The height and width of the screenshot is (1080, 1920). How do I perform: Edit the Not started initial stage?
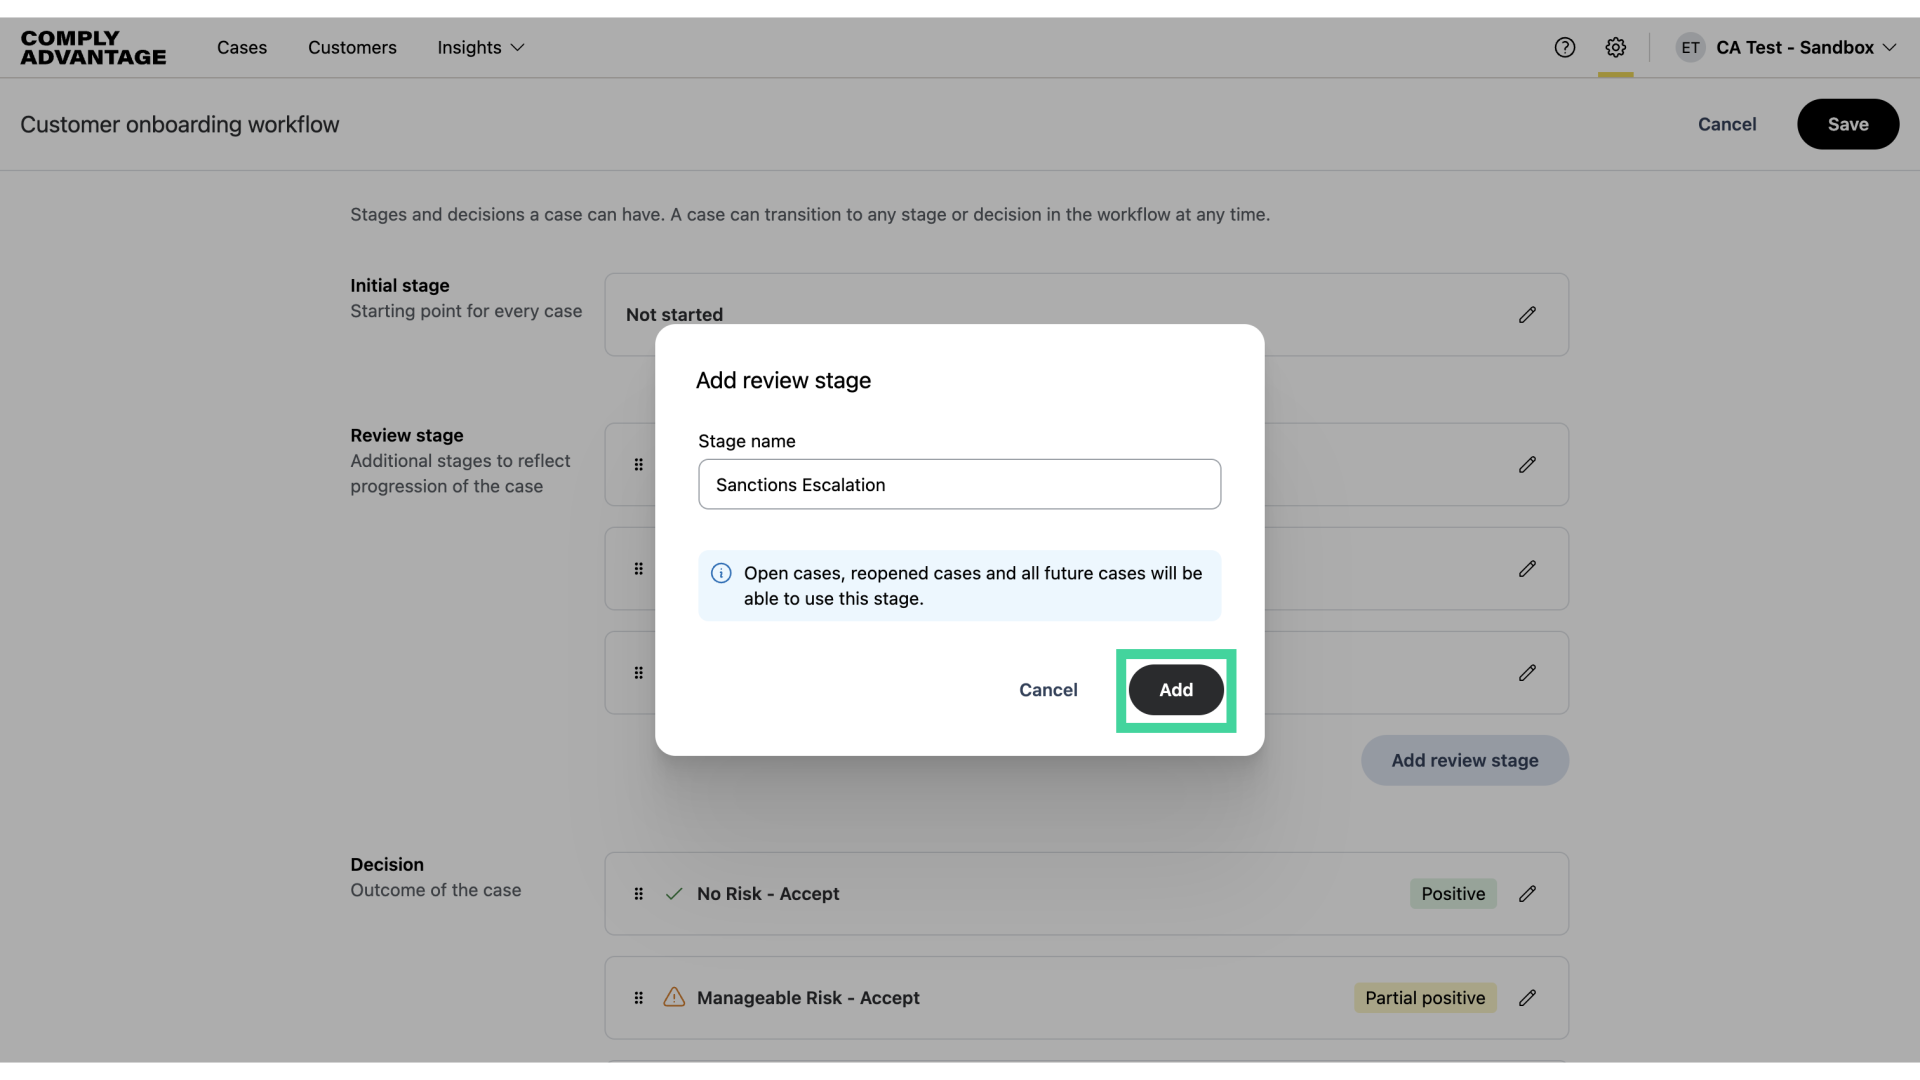(1527, 314)
